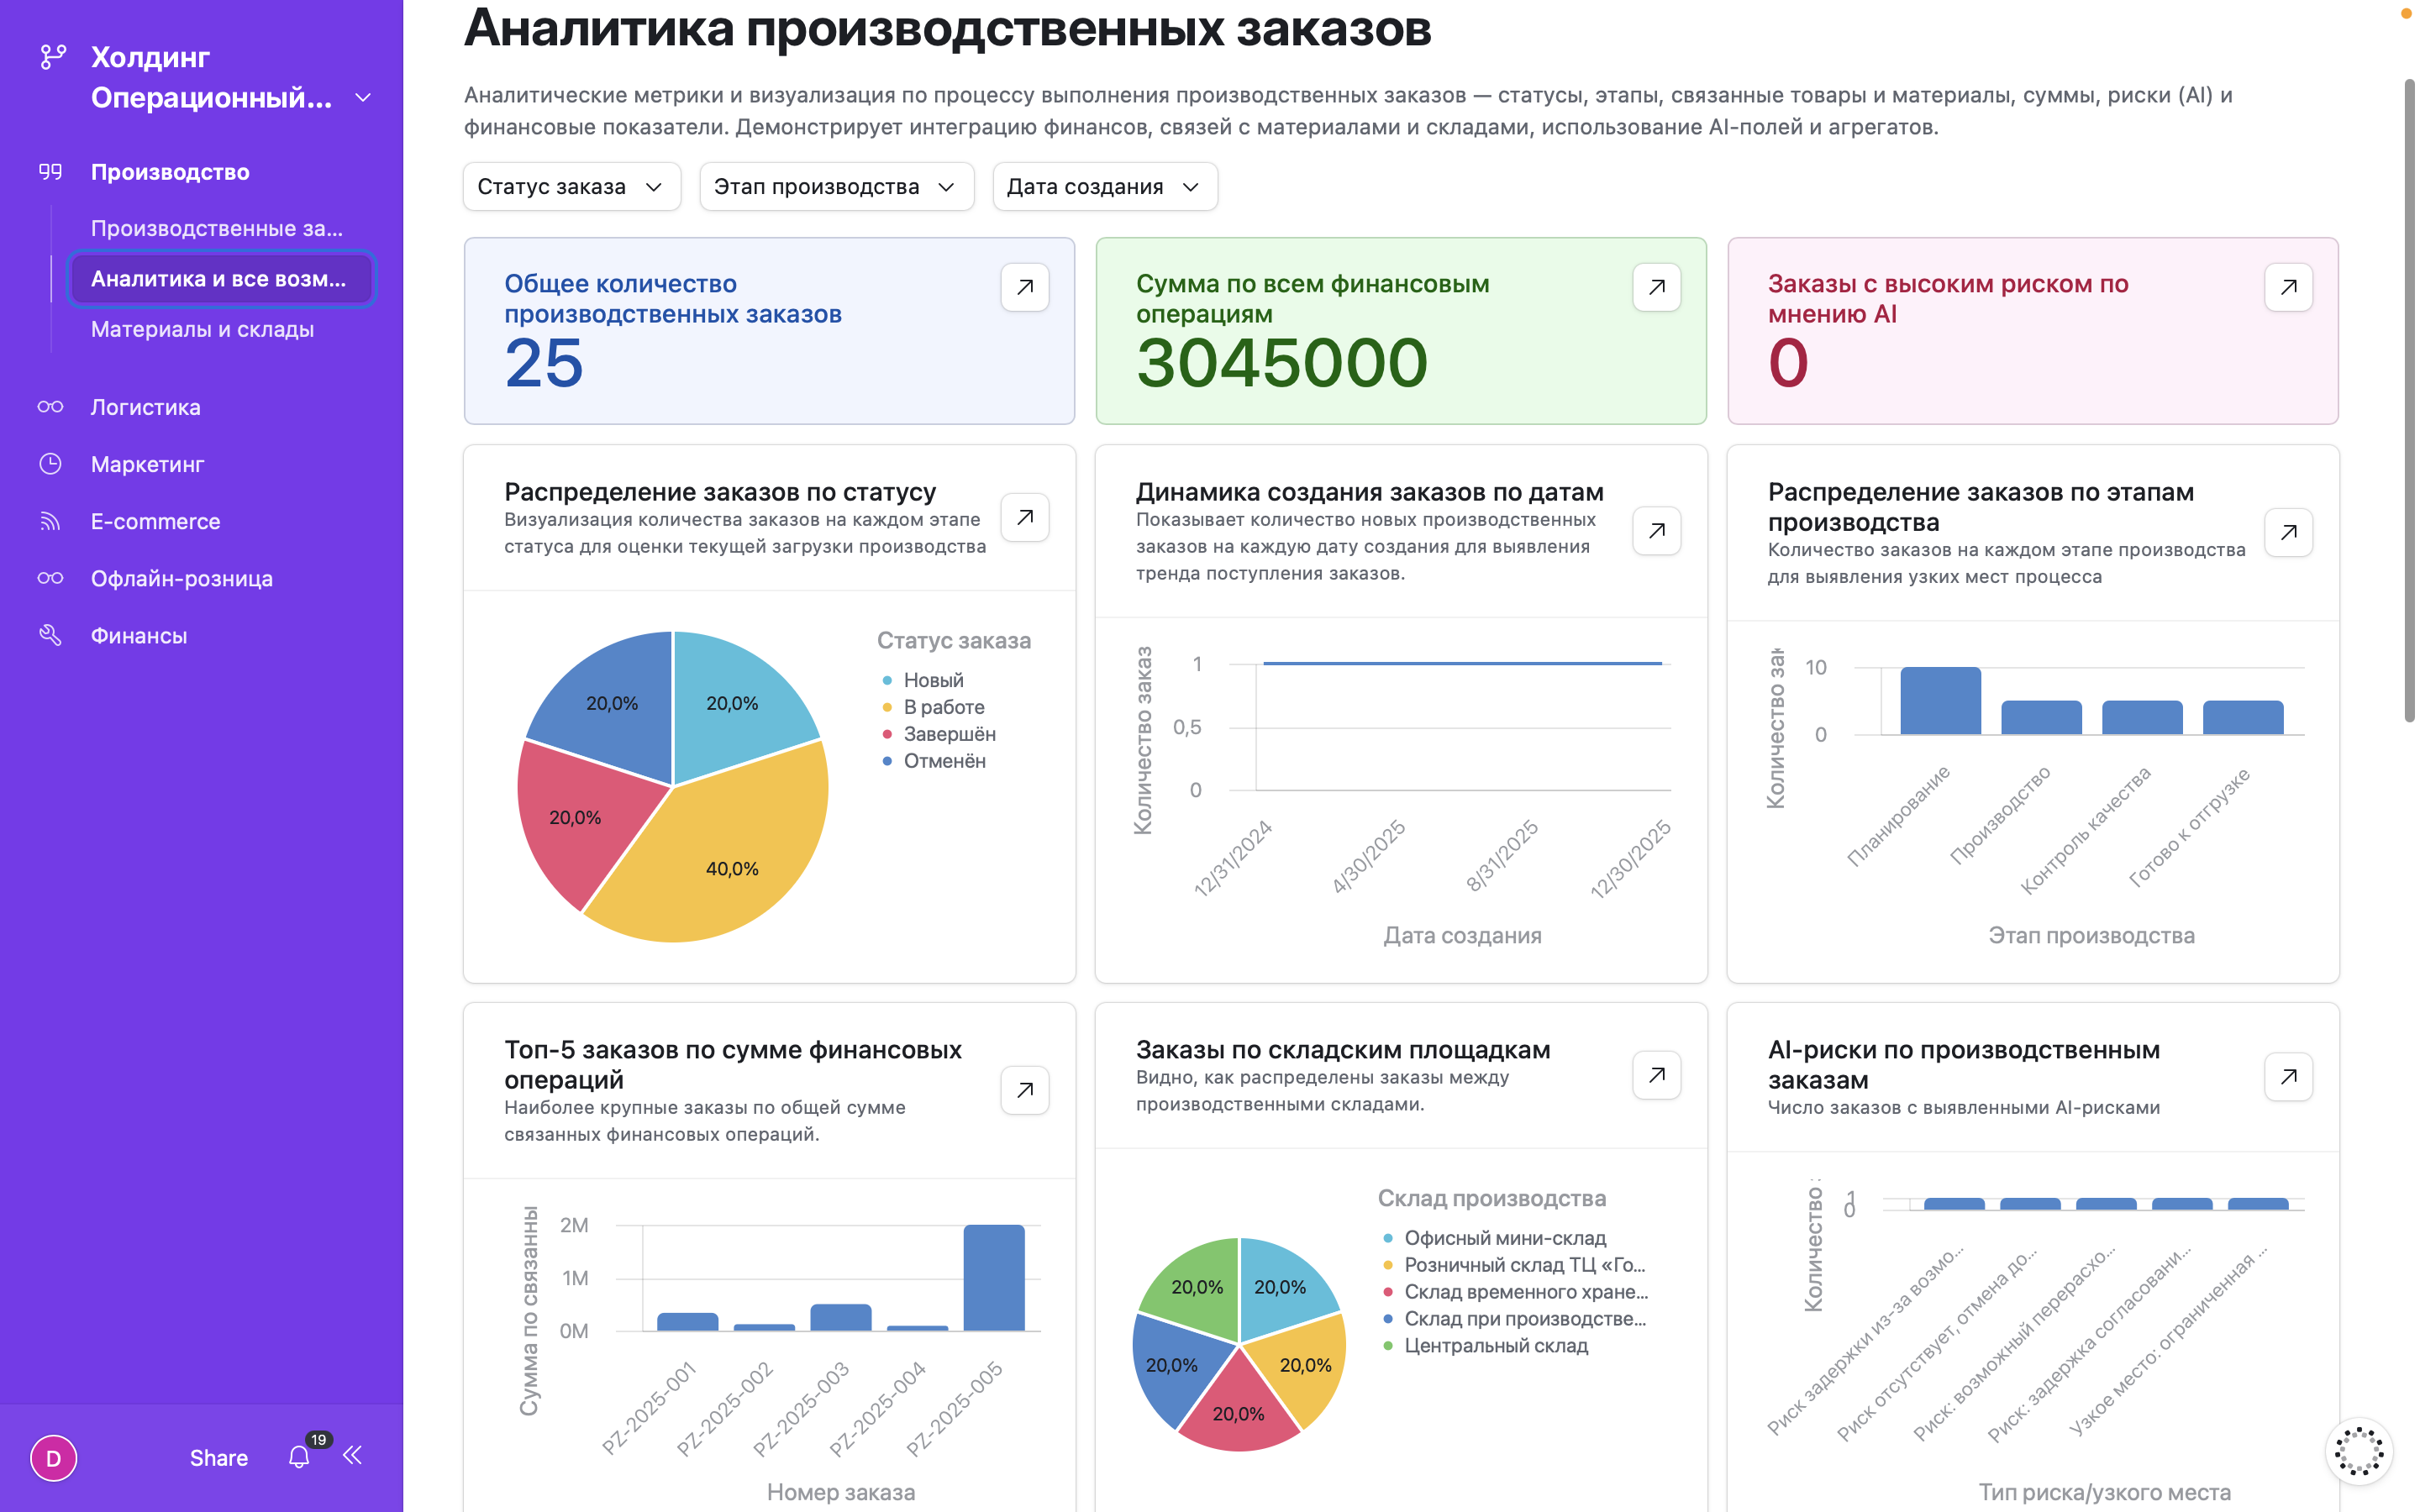Image resolution: width=2420 pixels, height=1512 pixels.
Task: Click the Share button
Action: (217, 1457)
